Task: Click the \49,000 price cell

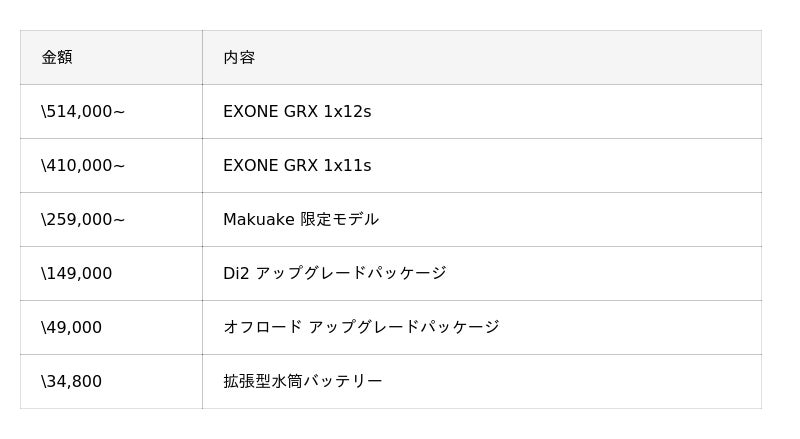Action: click(x=72, y=328)
